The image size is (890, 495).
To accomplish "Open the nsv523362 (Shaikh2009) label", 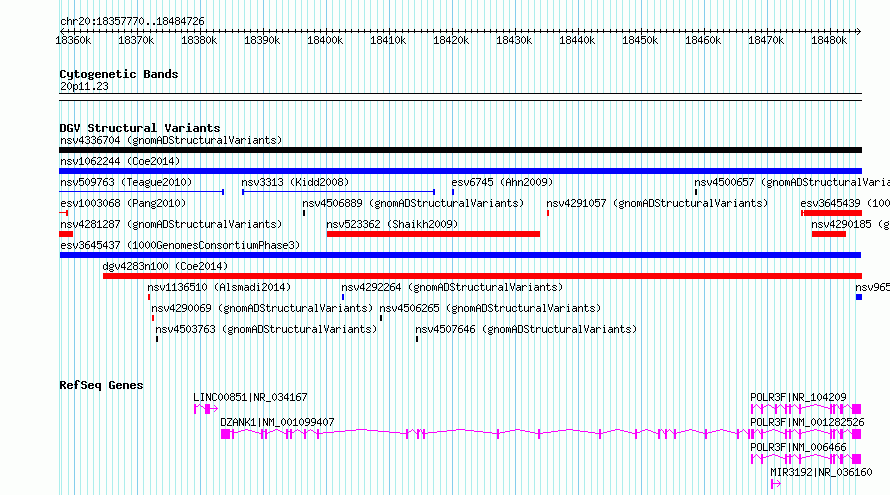I will pos(392,224).
